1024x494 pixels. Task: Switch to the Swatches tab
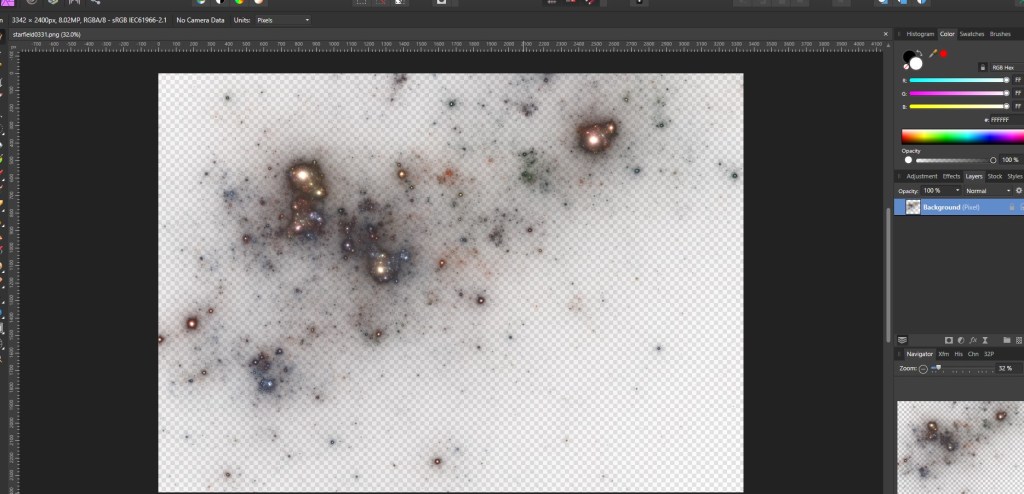click(971, 34)
